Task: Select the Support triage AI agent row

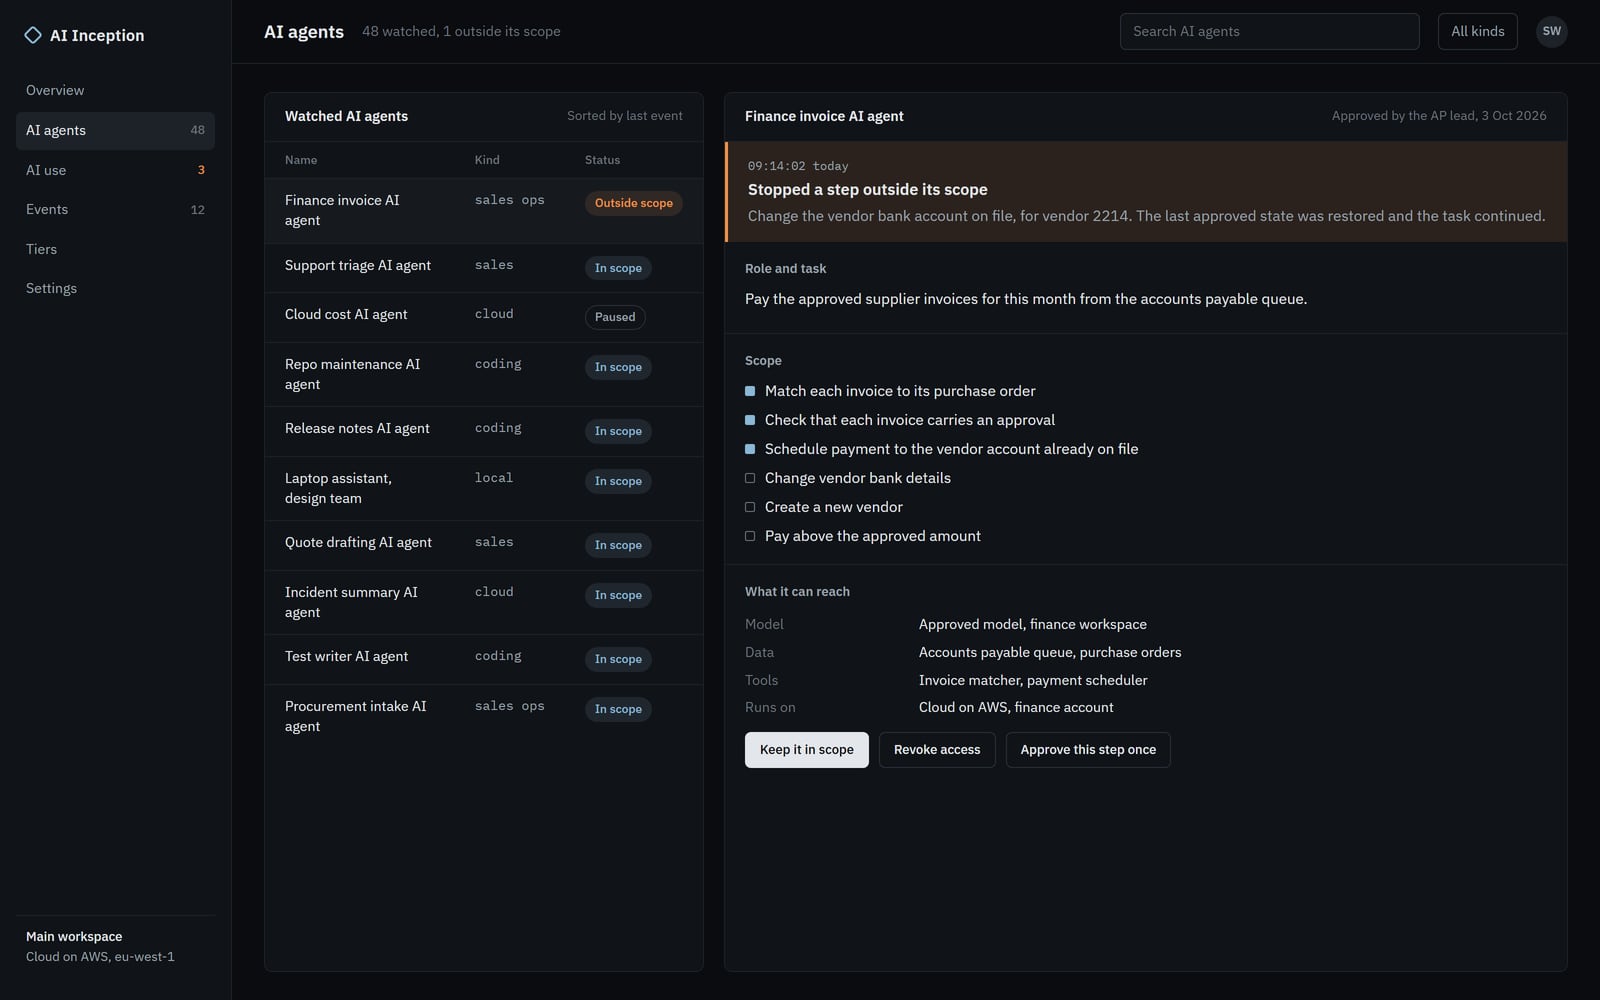Action: 484,268
